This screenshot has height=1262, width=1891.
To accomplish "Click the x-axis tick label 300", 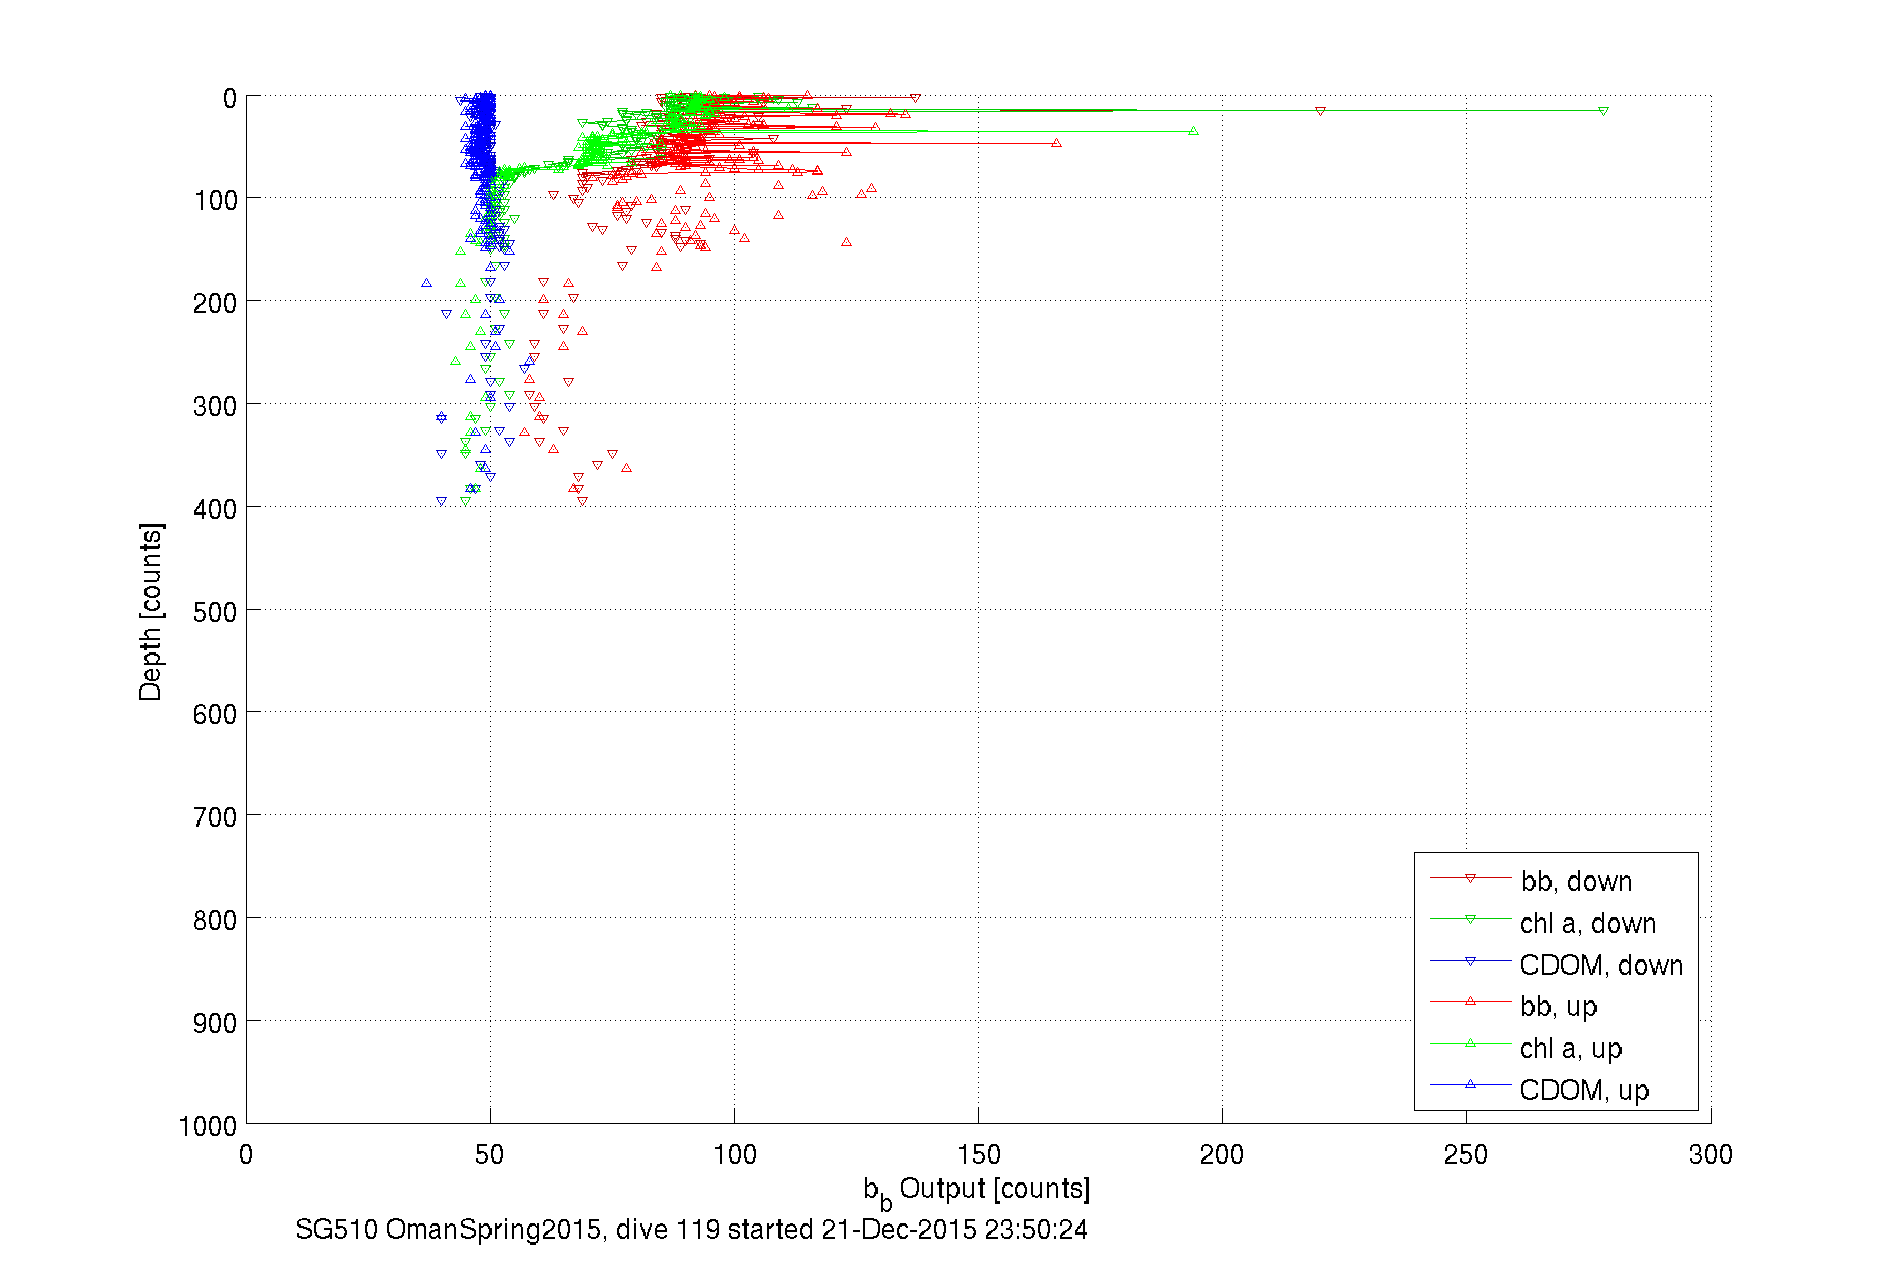I will tap(1710, 1155).
